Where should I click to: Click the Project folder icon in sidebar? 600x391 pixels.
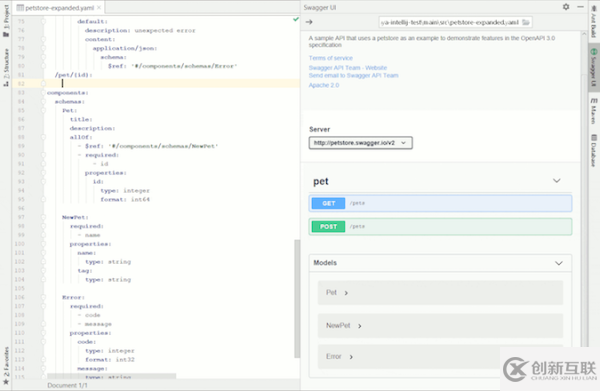(x=6, y=34)
